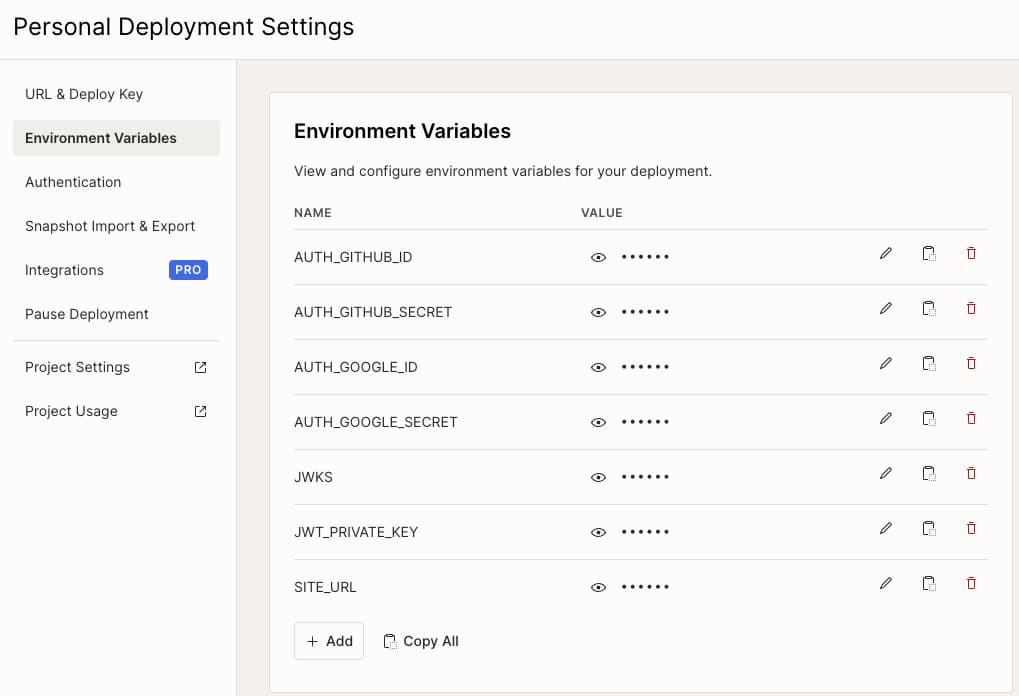Copy All environment variables
This screenshot has height=696, width=1019.
pos(421,641)
